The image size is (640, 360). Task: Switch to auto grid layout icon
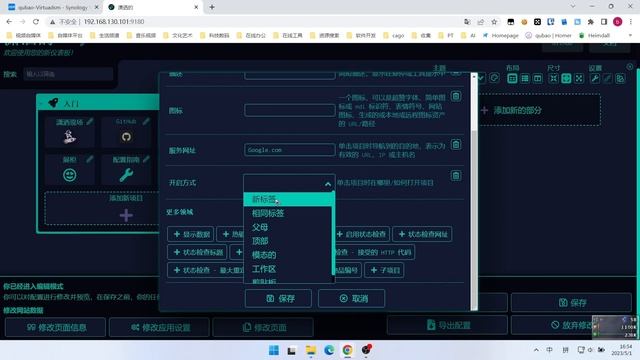pos(512,78)
